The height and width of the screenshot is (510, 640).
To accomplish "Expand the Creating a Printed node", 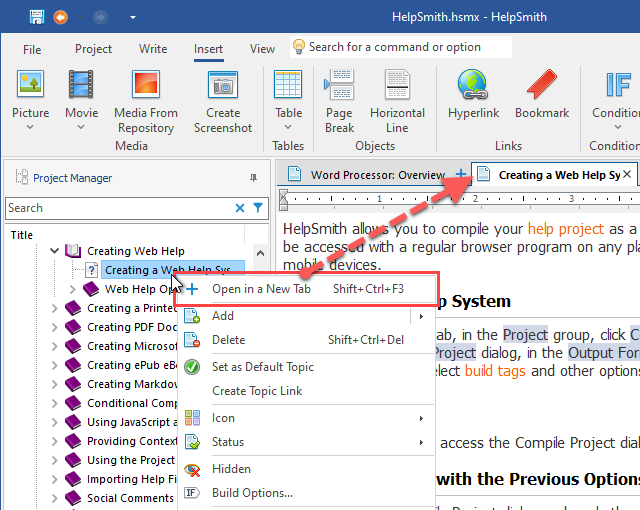I will click(54, 308).
